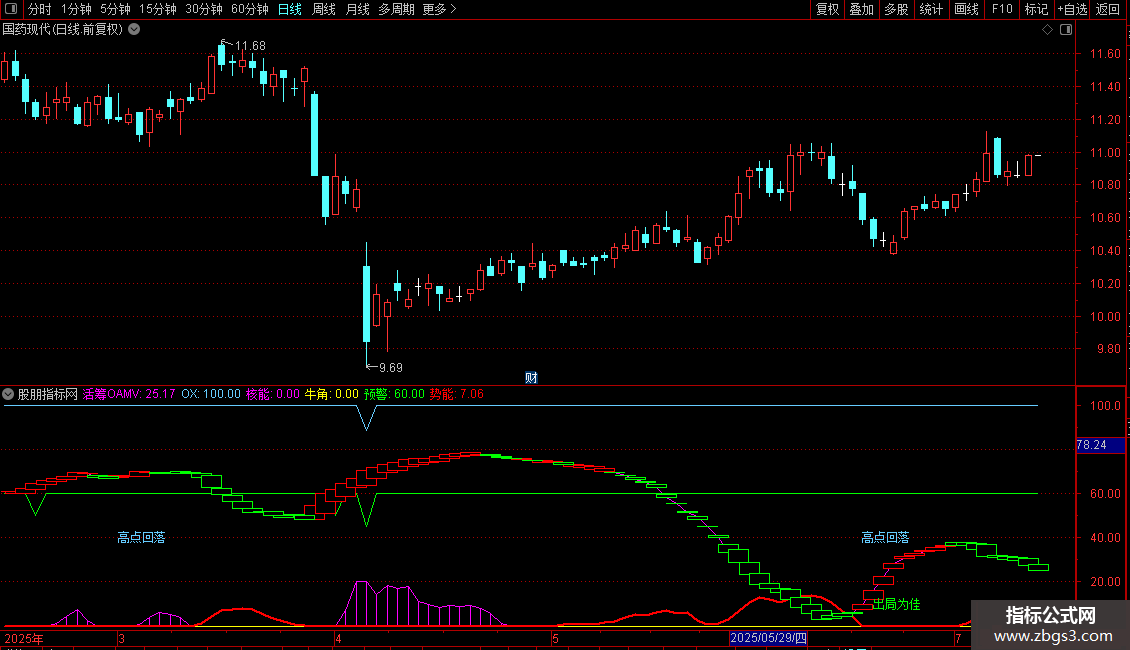This screenshot has height=650, width=1130.
Task: Click the 核能: 0.00 indicator value
Action: click(272, 394)
